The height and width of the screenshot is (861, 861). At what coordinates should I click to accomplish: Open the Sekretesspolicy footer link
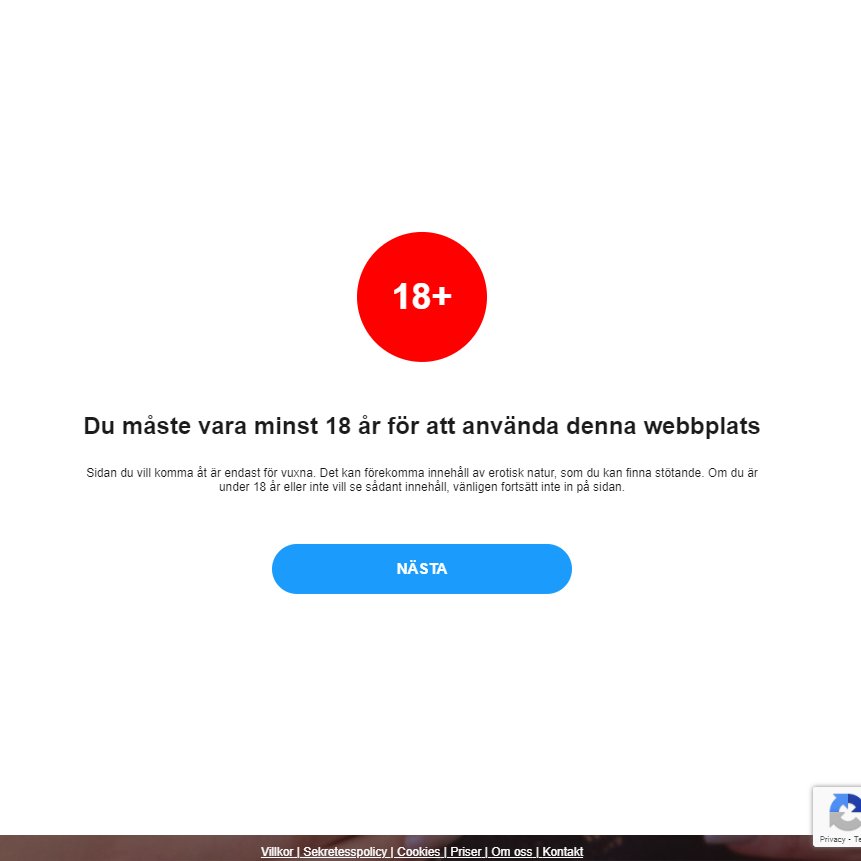(345, 852)
